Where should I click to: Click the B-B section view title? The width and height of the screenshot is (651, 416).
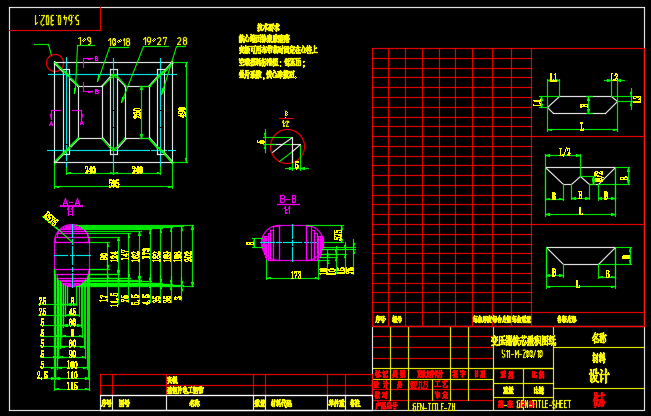288,199
